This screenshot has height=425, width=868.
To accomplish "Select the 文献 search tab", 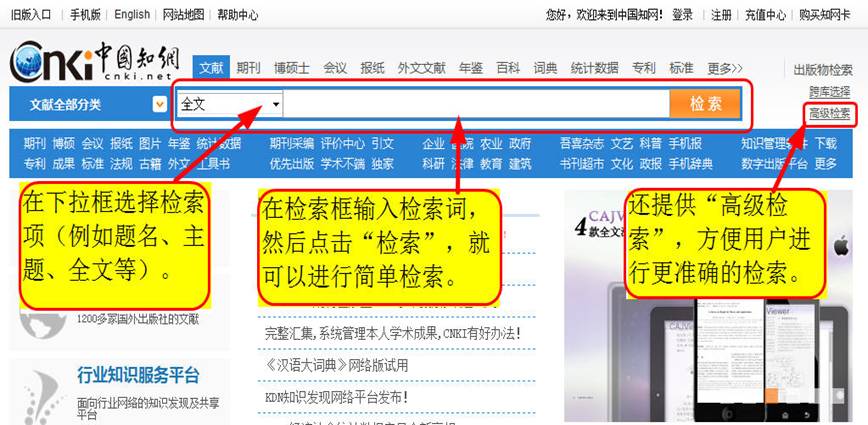I will point(211,68).
